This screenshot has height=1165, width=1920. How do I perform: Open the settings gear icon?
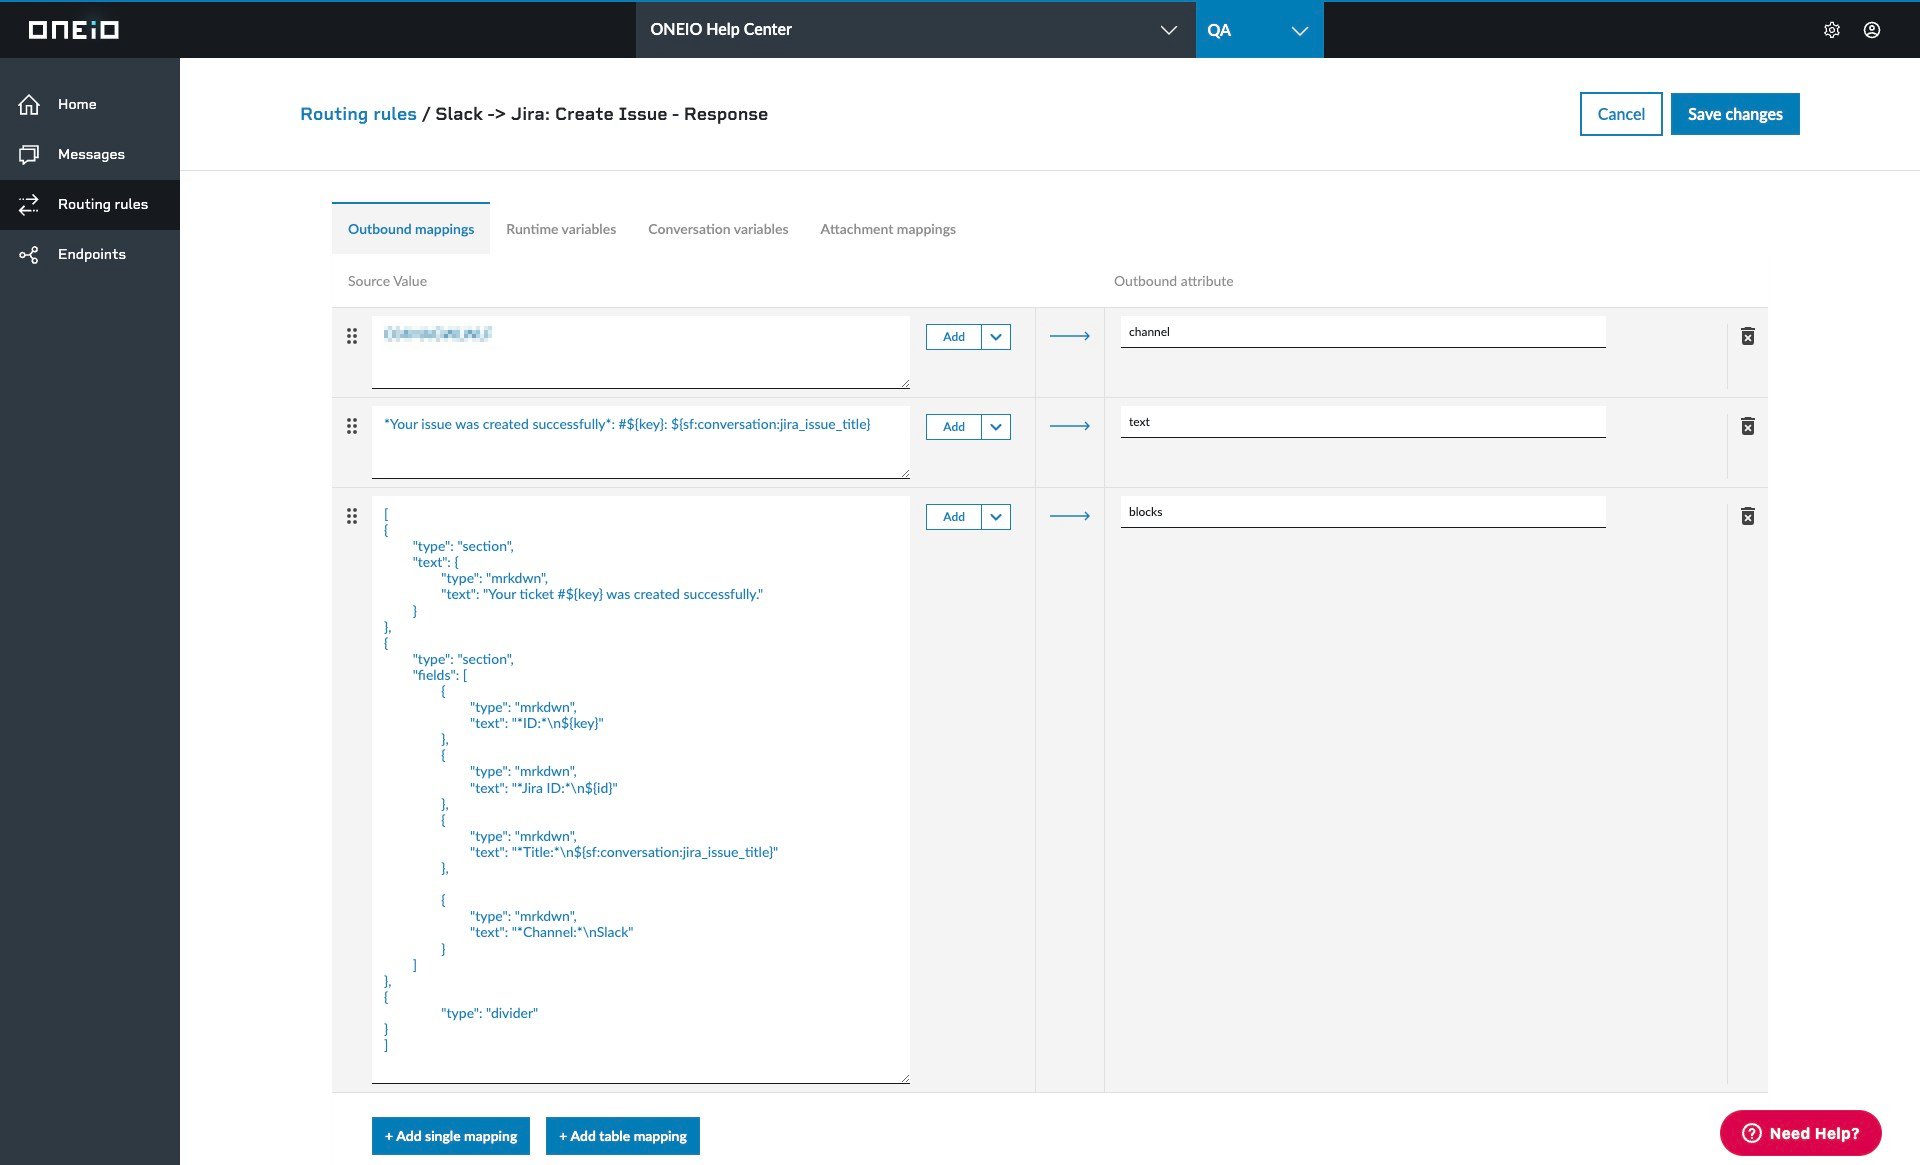[1832, 29]
